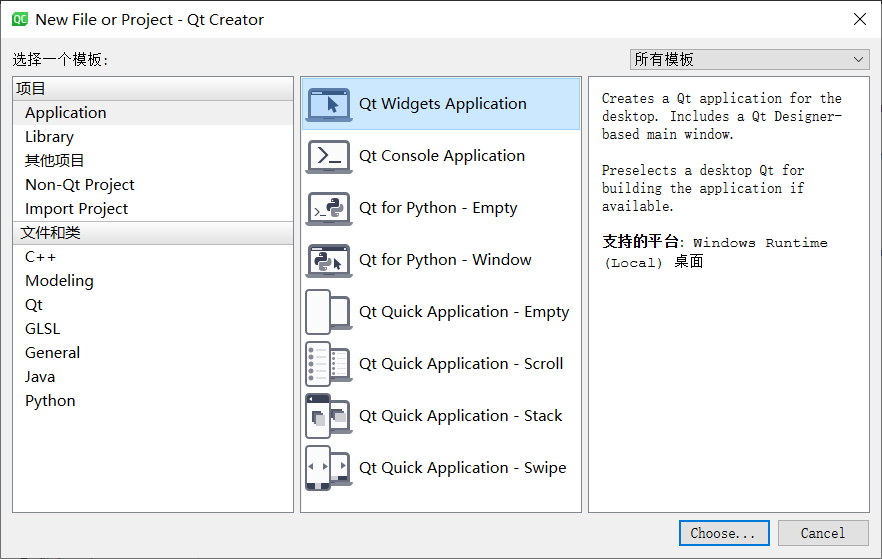This screenshot has height=559, width=882.
Task: Select the Qt files category
Action: [153, 305]
